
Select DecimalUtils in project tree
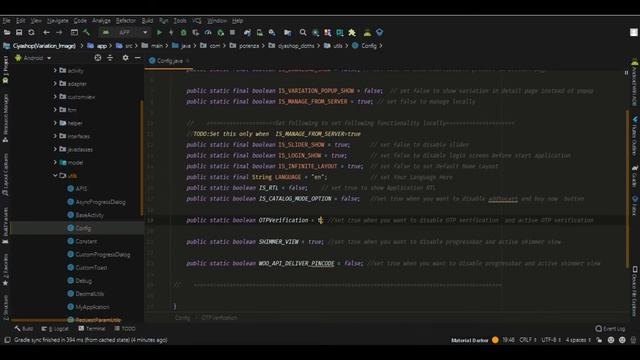pyautogui.click(x=86, y=293)
